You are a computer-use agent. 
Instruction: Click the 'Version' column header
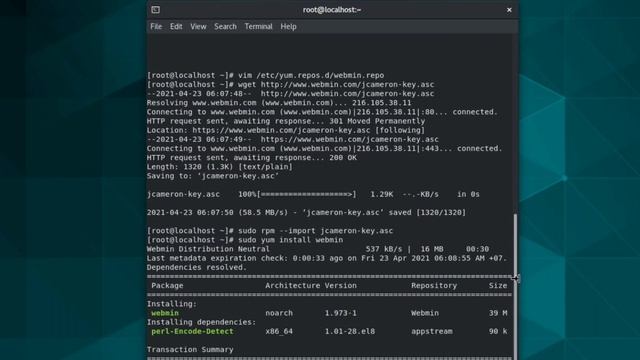pyautogui.click(x=341, y=286)
